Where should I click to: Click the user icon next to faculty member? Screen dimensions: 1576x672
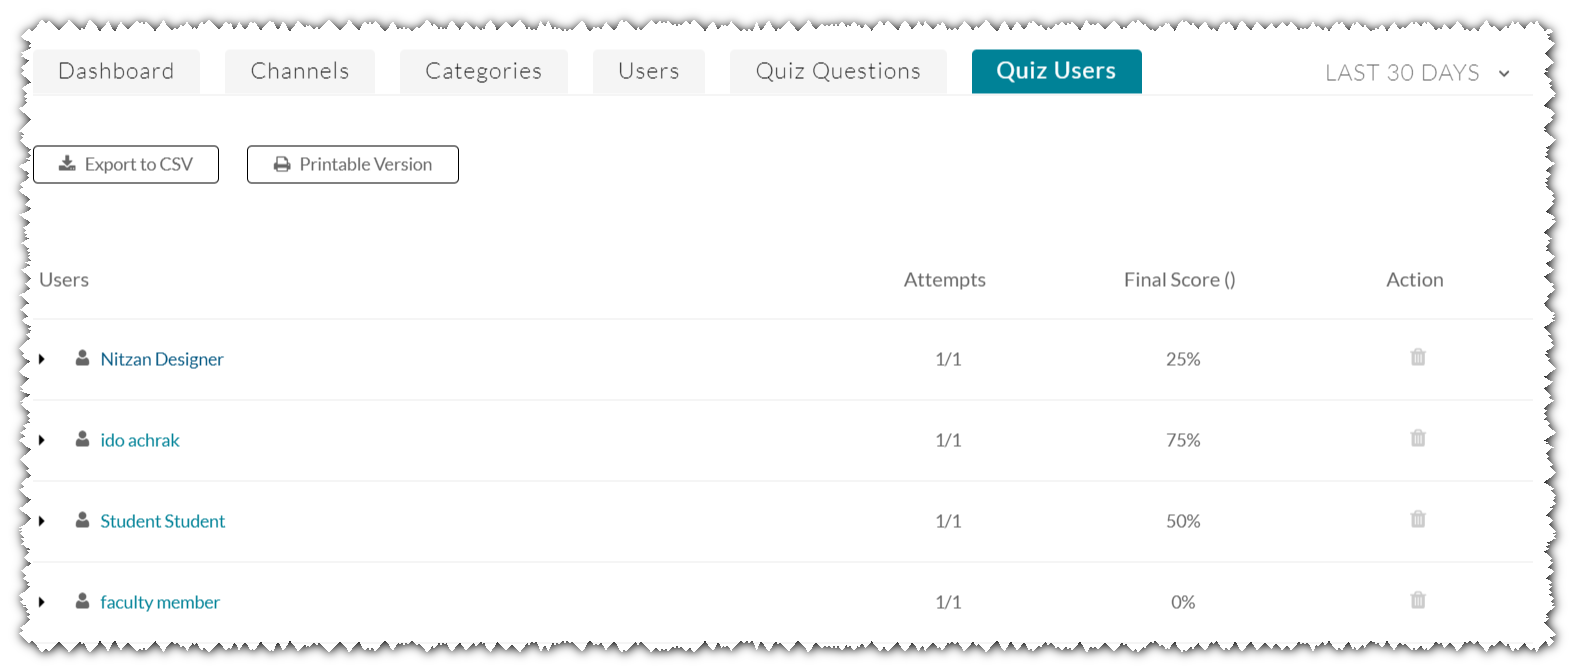[x=82, y=600]
